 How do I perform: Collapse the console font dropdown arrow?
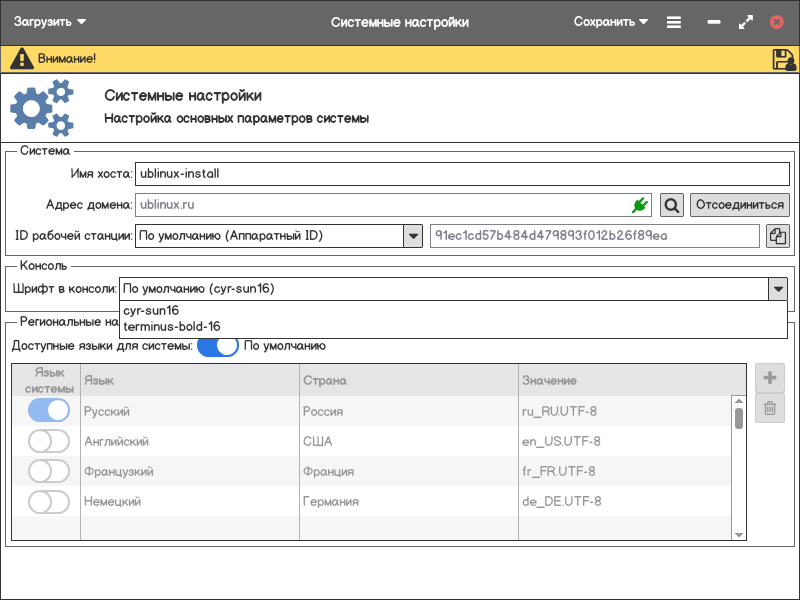coord(777,289)
